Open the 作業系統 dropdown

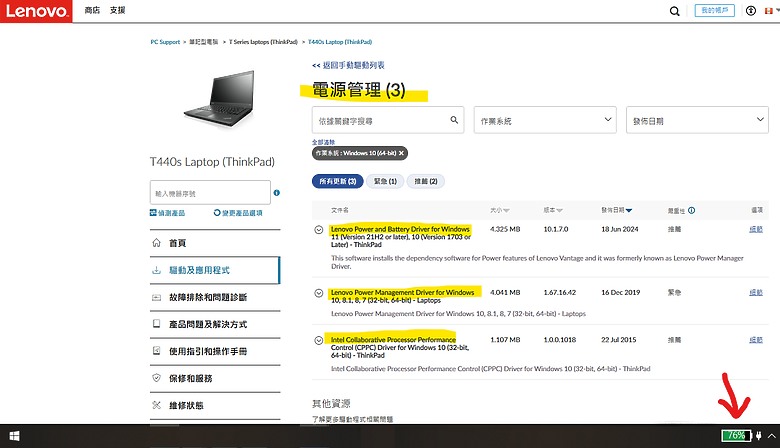pos(545,120)
